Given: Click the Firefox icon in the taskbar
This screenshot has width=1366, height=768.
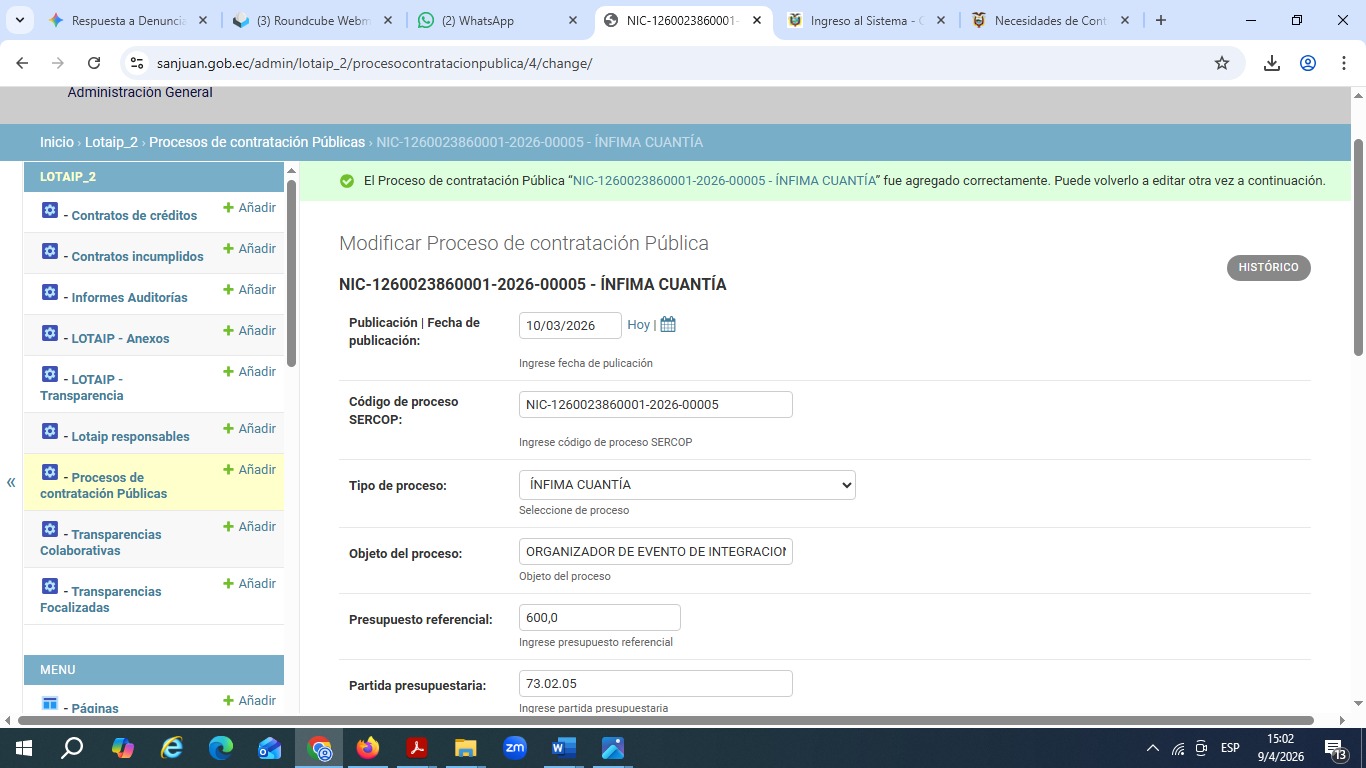Looking at the screenshot, I should [x=368, y=748].
